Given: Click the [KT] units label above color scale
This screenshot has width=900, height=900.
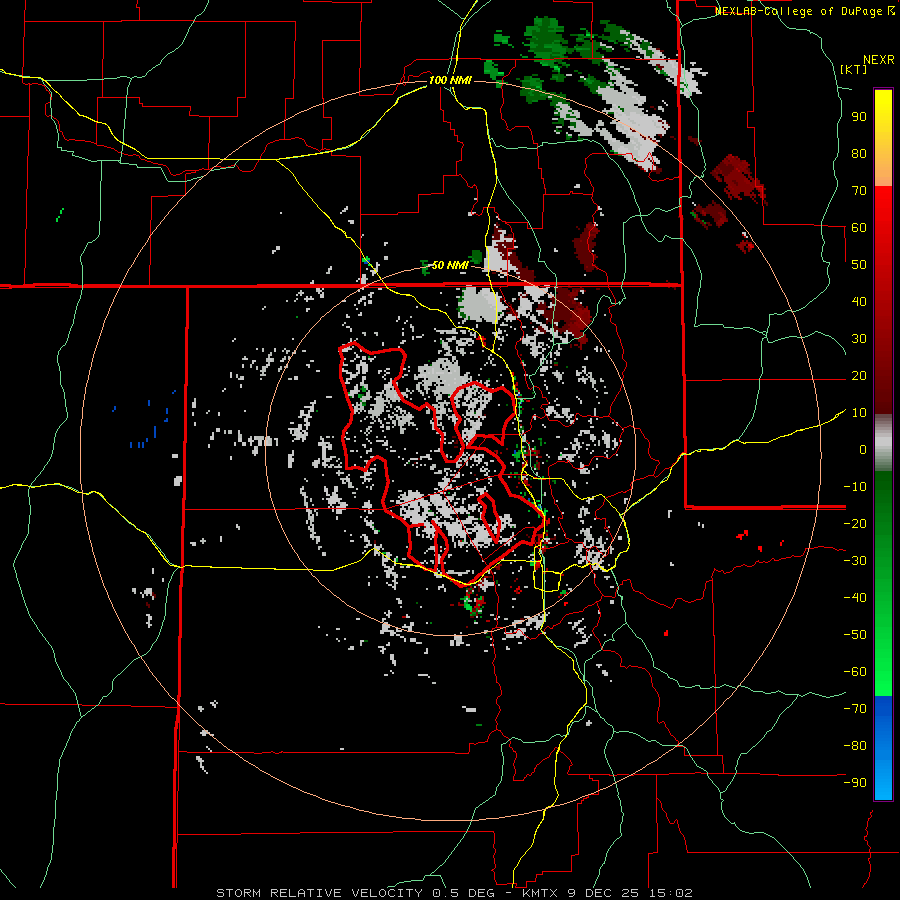Looking at the screenshot, I should 854,69.
